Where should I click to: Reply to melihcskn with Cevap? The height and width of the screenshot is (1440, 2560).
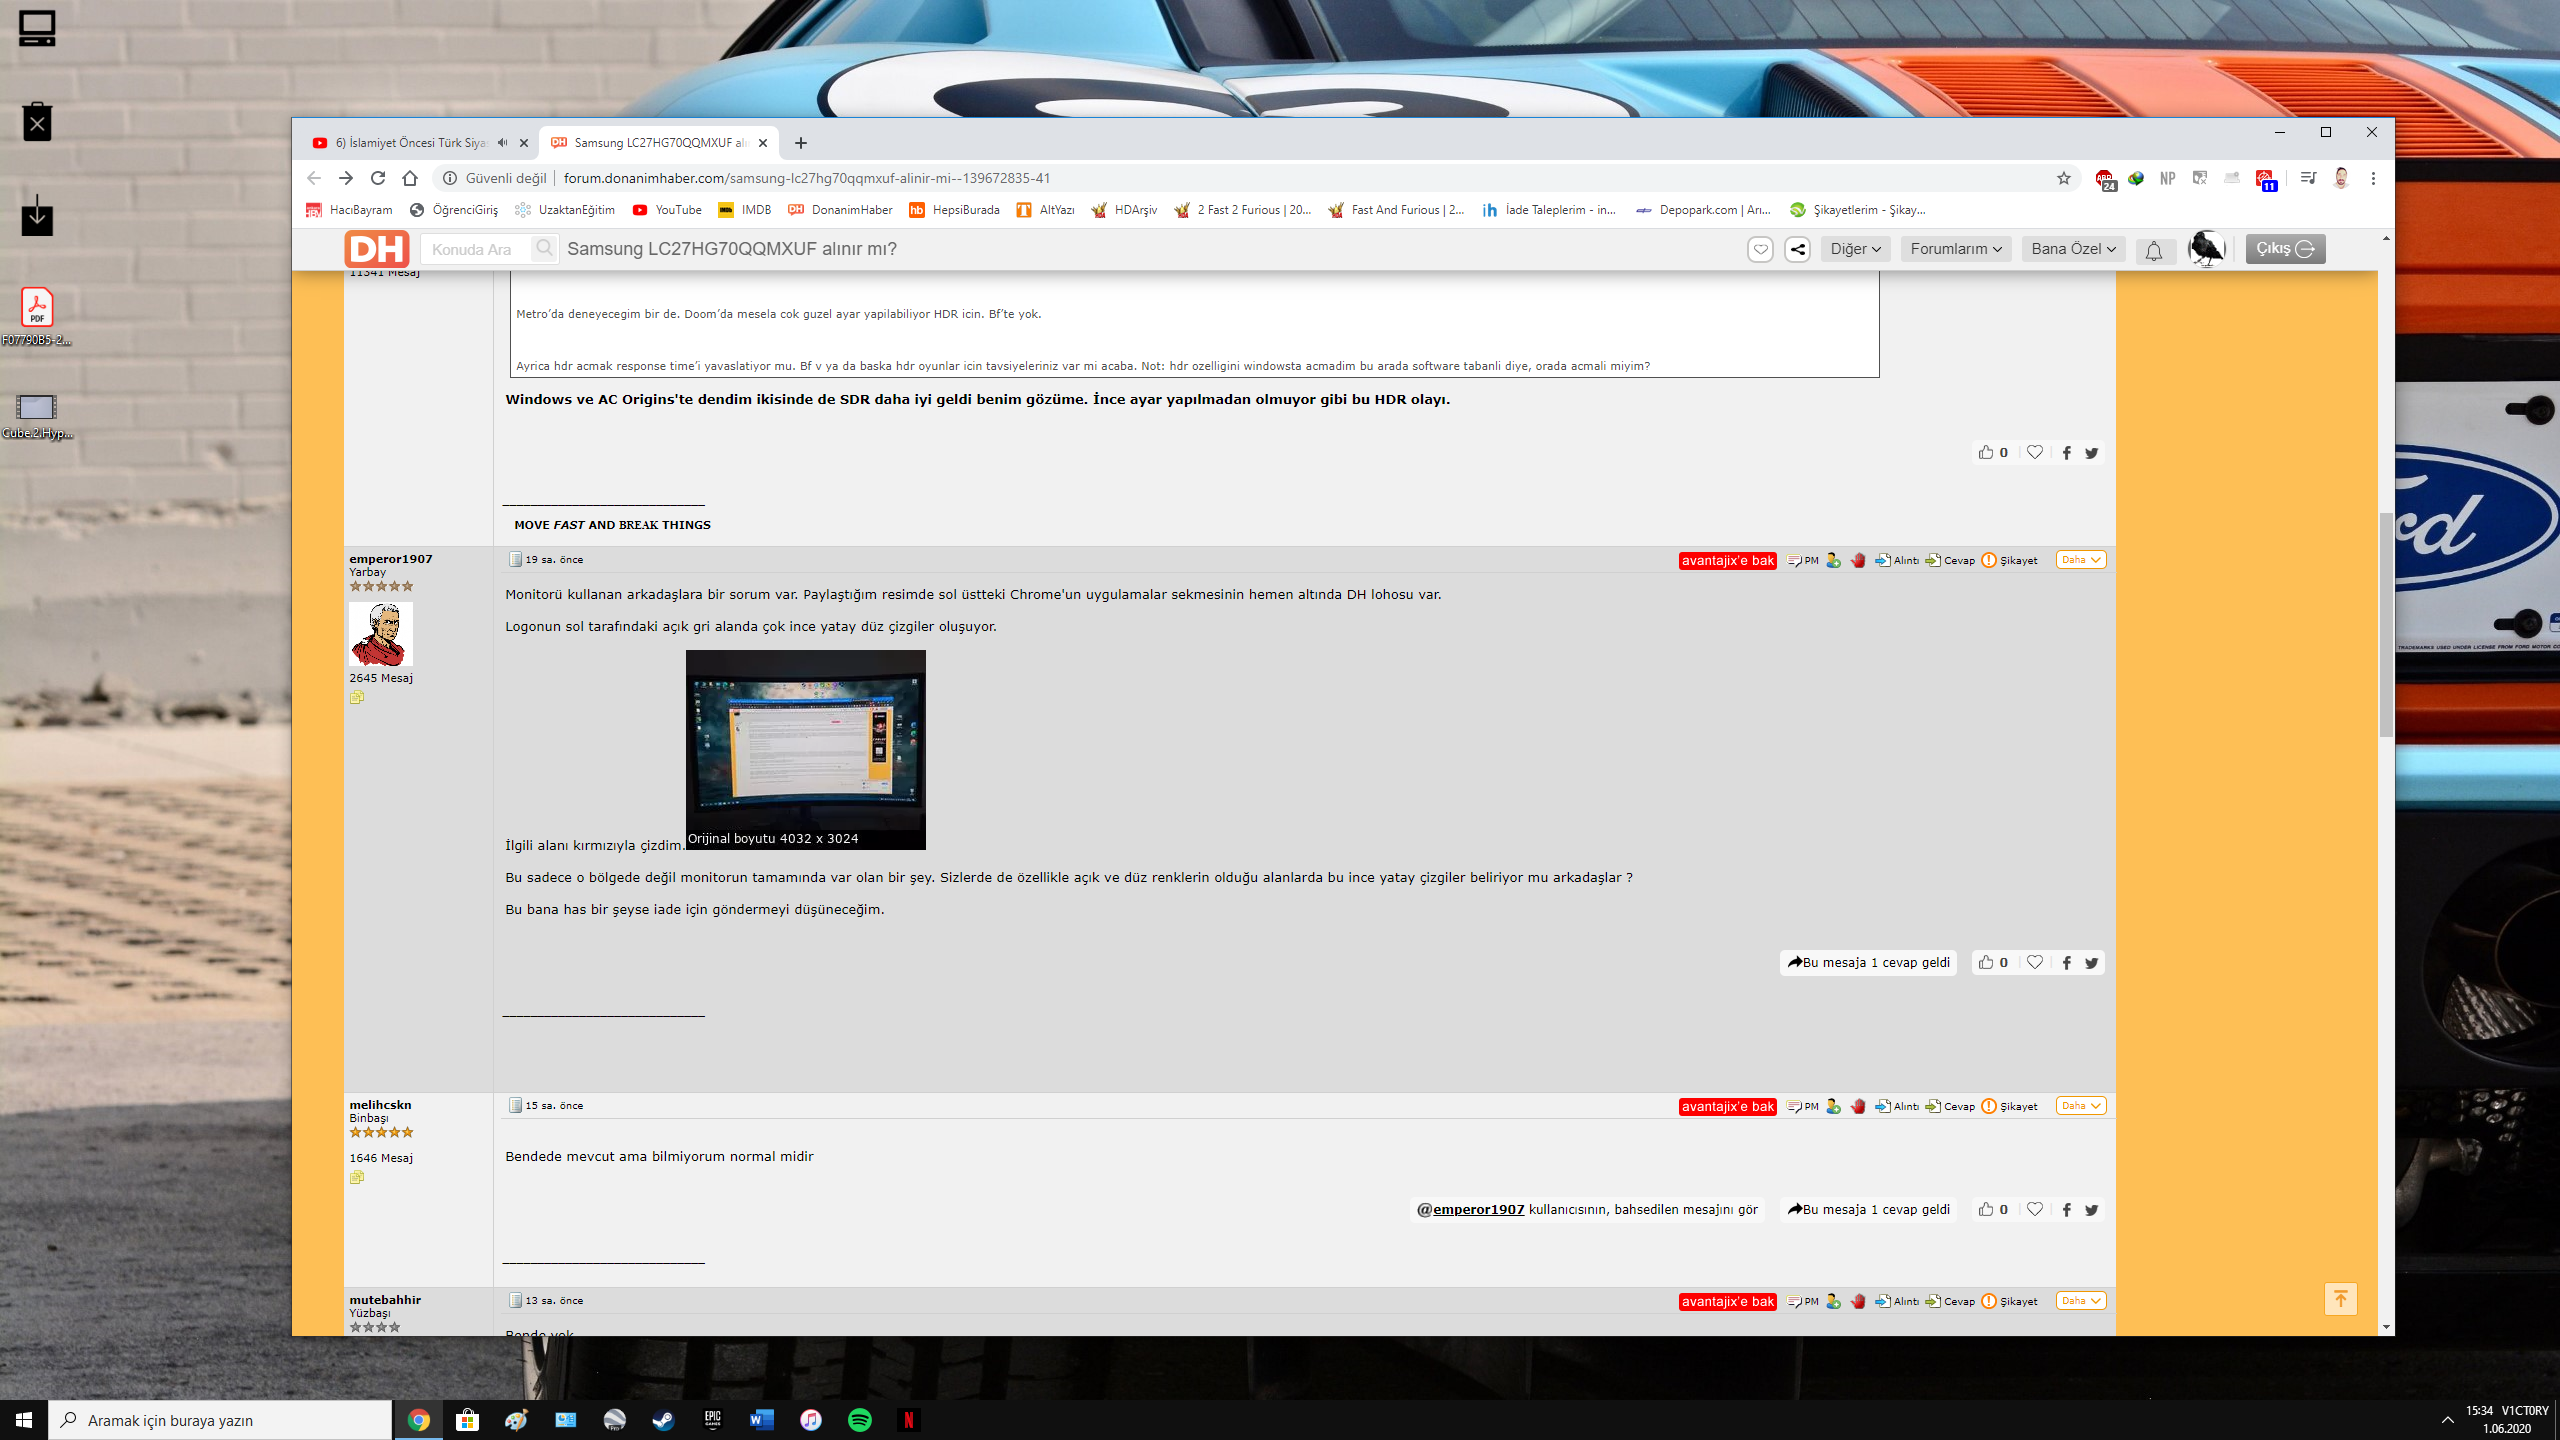click(1950, 1106)
